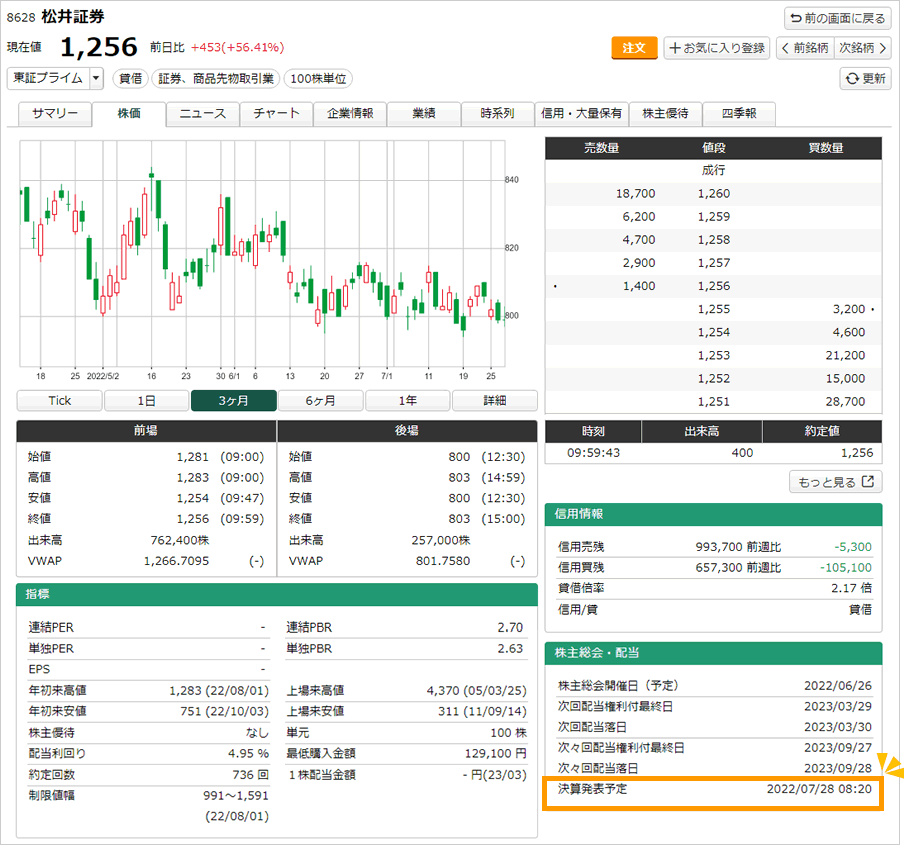904x845 pixels.
Task: Click sell quantity 18,700
Action: pyautogui.click(x=635, y=194)
